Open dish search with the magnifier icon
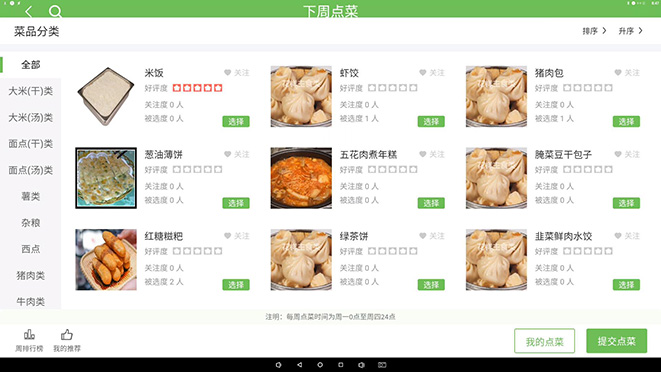Viewport: 661px width, 372px height. pyautogui.click(x=55, y=11)
